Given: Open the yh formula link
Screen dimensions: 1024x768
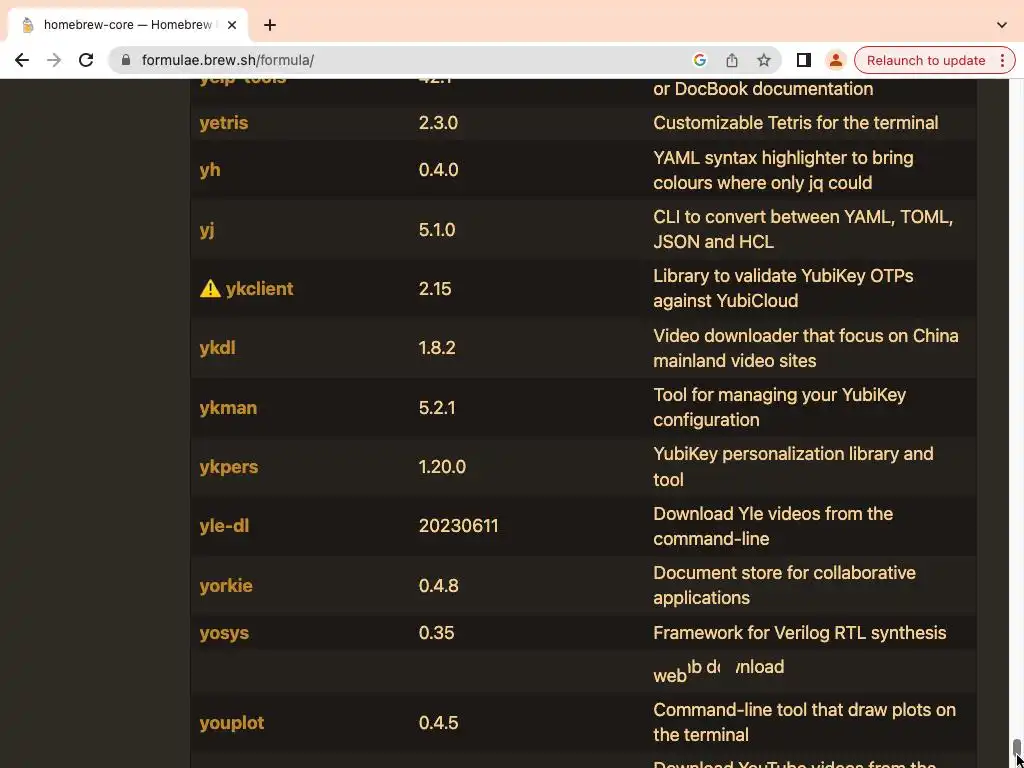Looking at the screenshot, I should pos(210,170).
